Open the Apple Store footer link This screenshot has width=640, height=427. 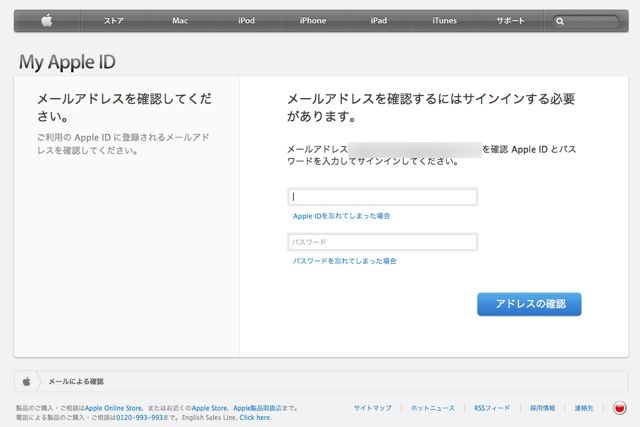[209, 408]
